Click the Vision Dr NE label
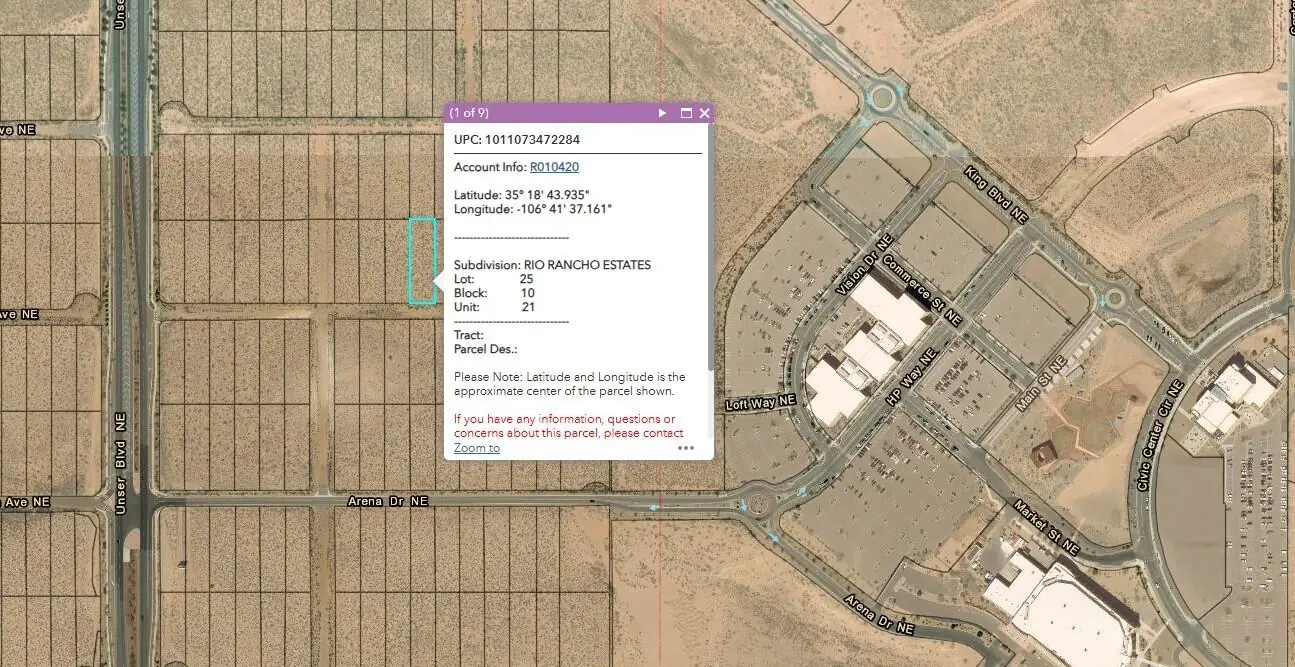Screen dimensions: 1295x667 pos(863,265)
